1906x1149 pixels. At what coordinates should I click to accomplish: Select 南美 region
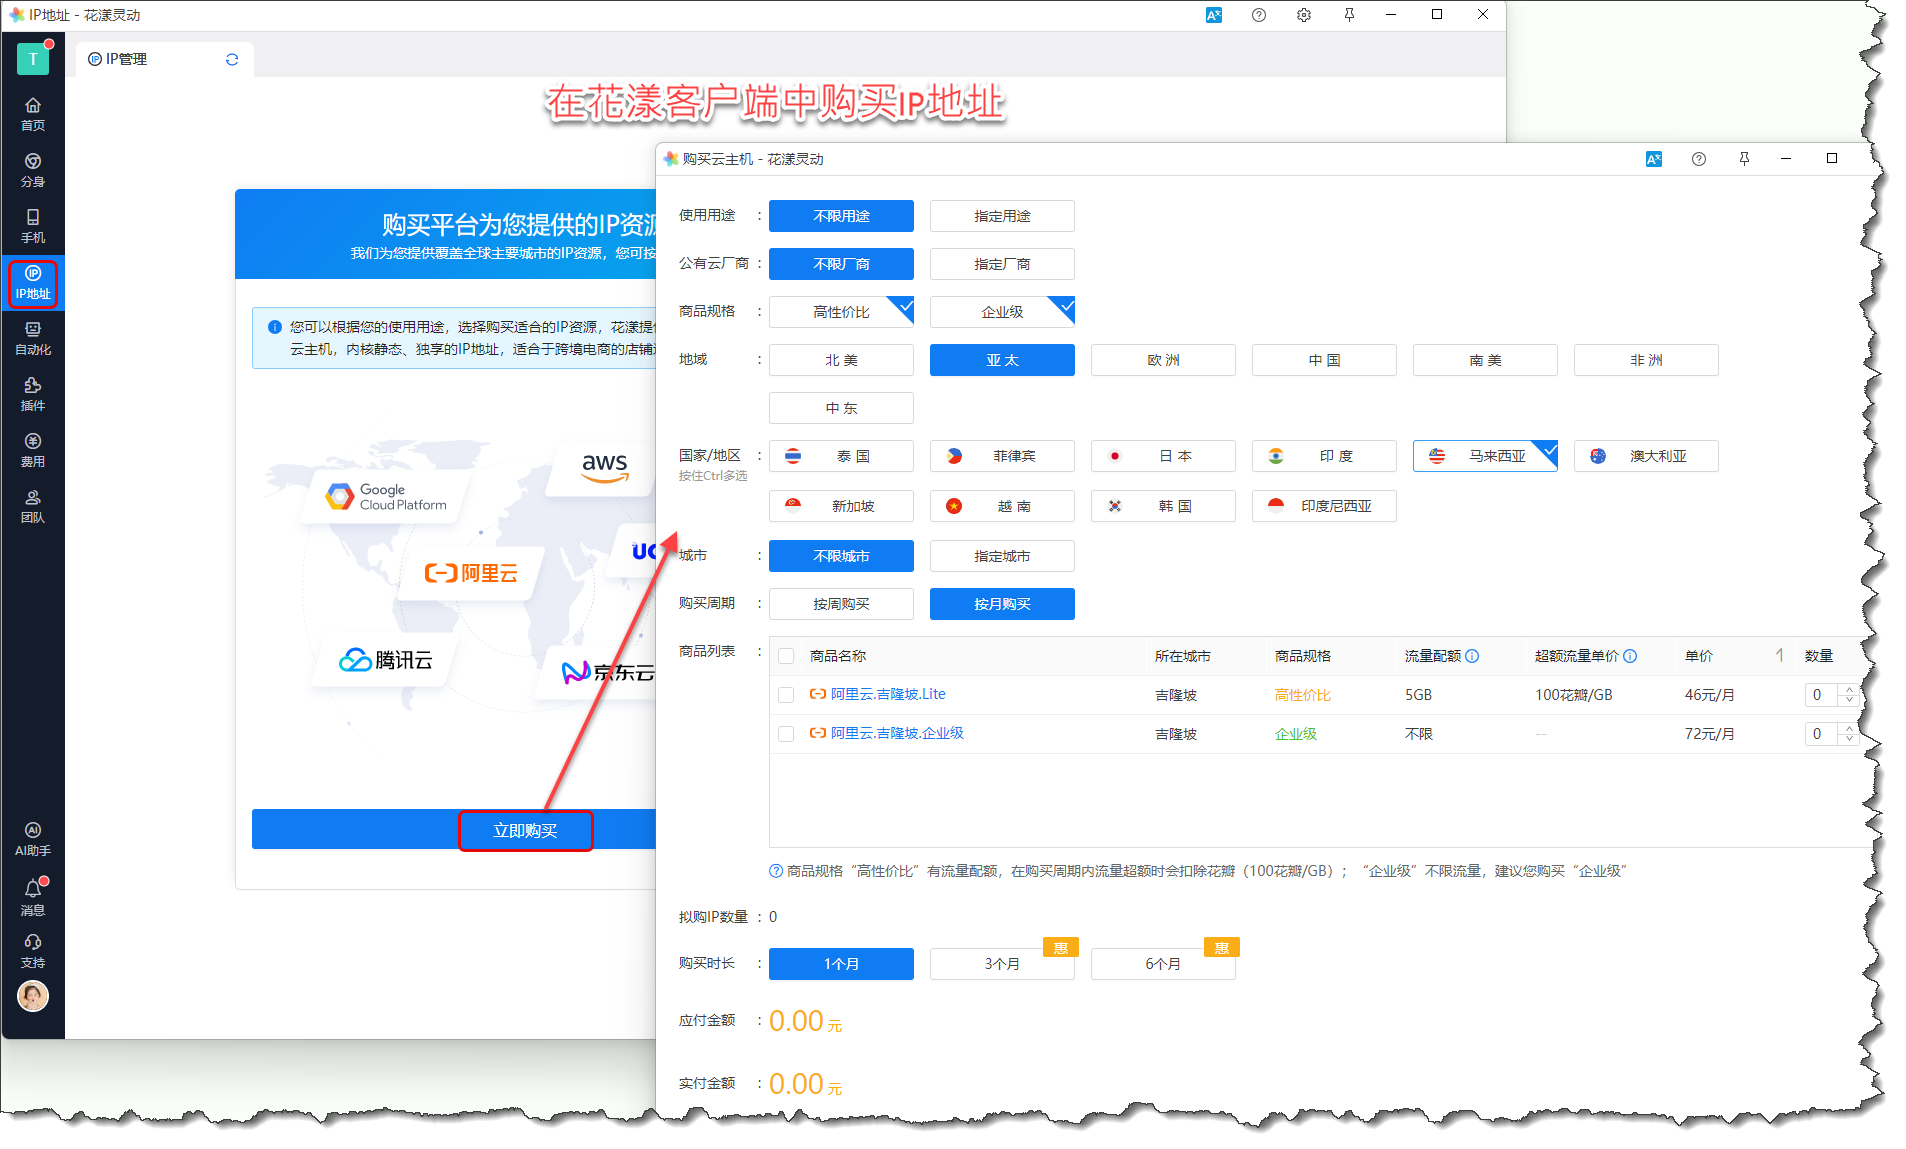(x=1485, y=360)
